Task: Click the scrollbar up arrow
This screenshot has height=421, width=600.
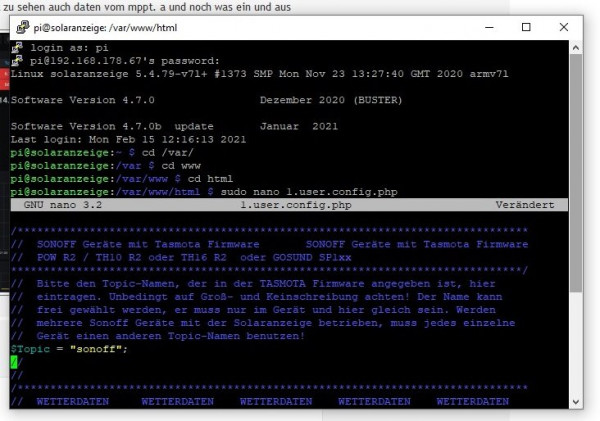Action: pyautogui.click(x=577, y=47)
